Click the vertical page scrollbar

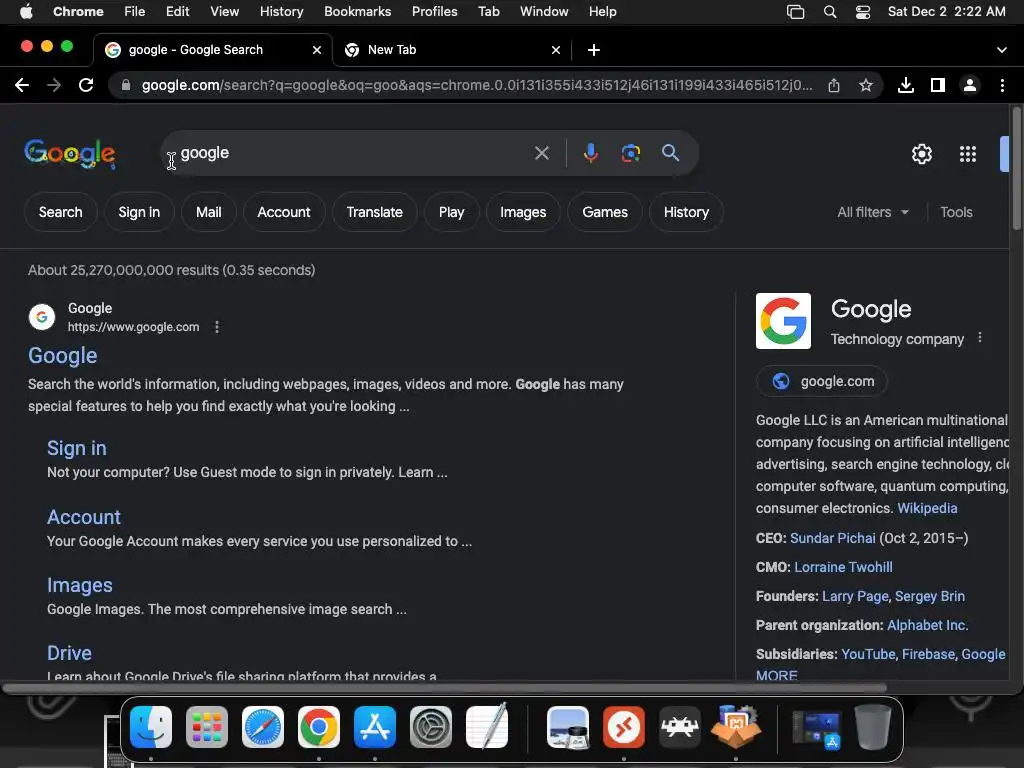(x=1016, y=170)
